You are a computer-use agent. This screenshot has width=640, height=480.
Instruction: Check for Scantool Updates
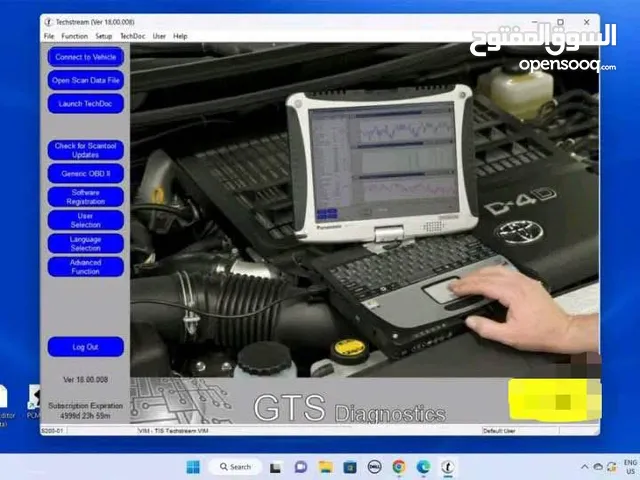(x=86, y=150)
